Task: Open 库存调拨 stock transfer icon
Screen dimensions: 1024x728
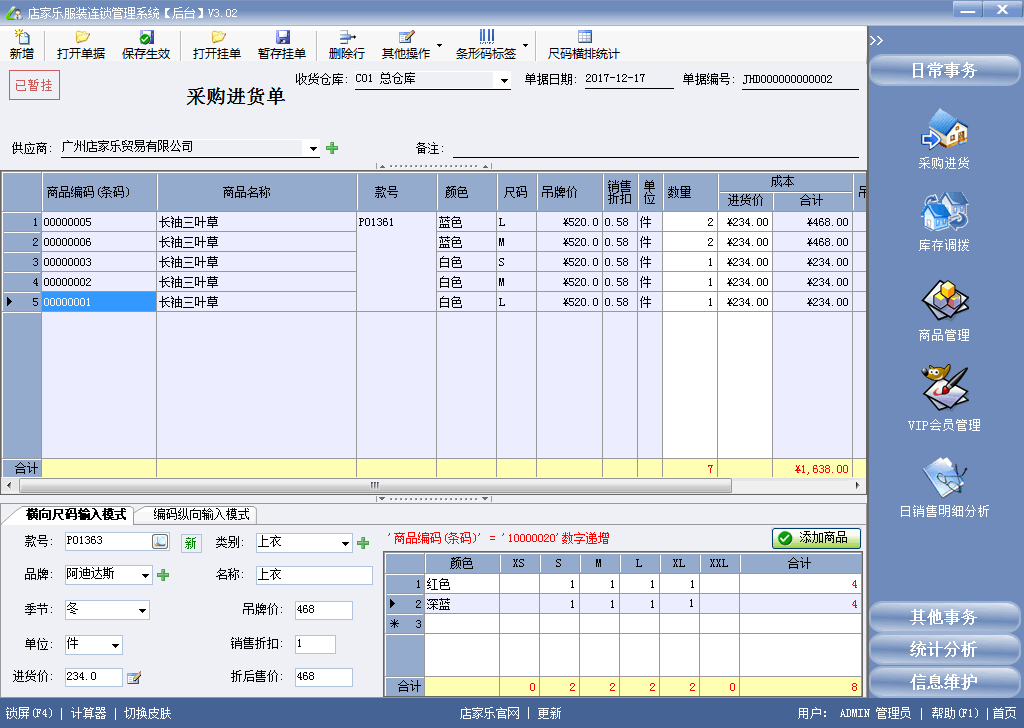Action: 944,223
